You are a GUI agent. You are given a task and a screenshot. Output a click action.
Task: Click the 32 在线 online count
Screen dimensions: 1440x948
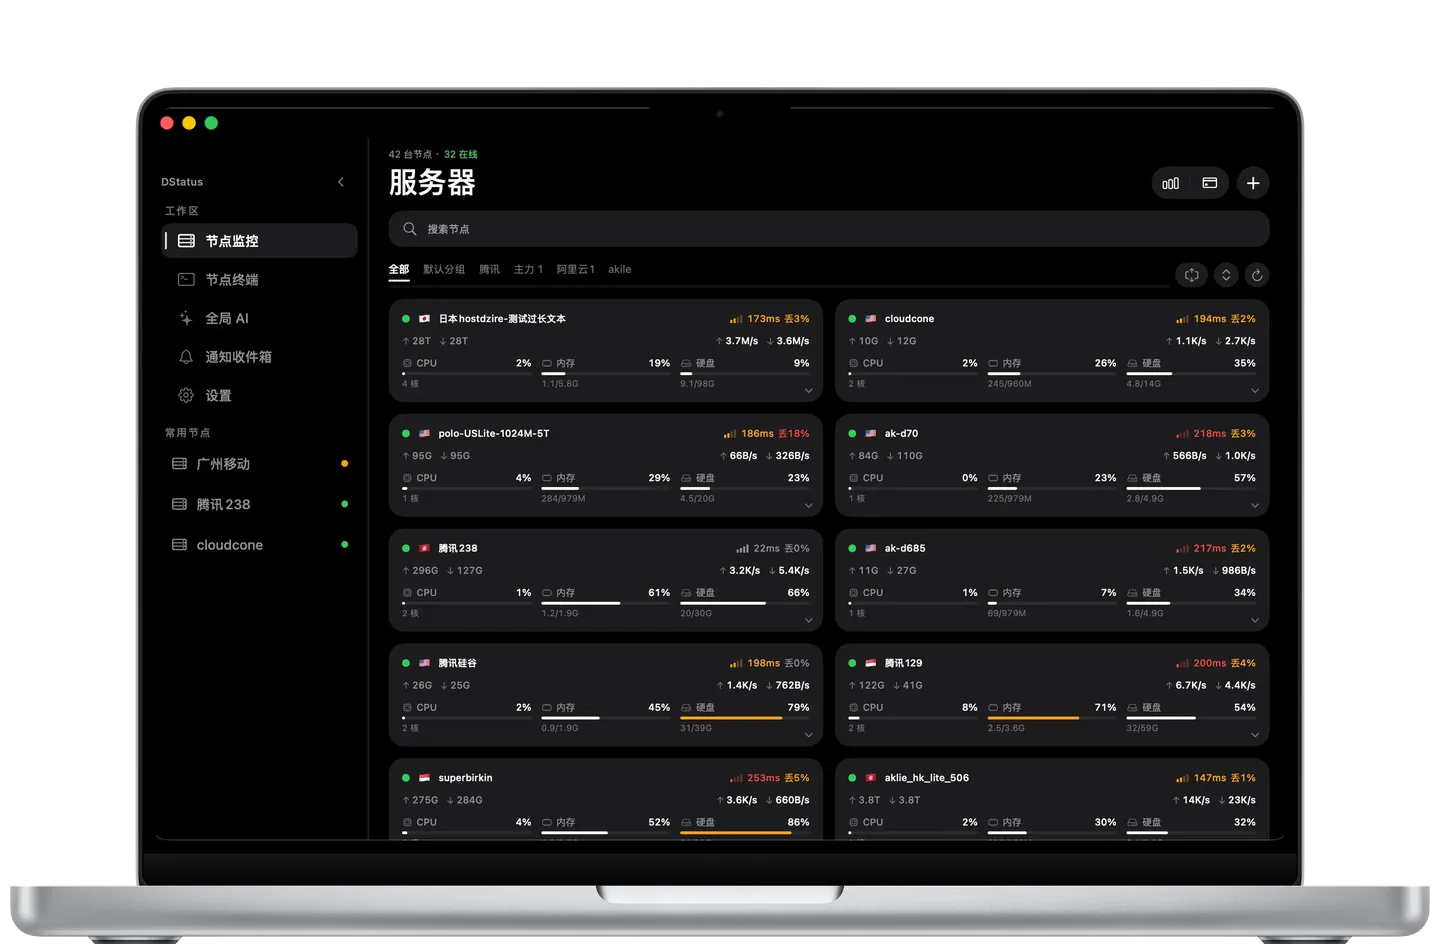(461, 155)
